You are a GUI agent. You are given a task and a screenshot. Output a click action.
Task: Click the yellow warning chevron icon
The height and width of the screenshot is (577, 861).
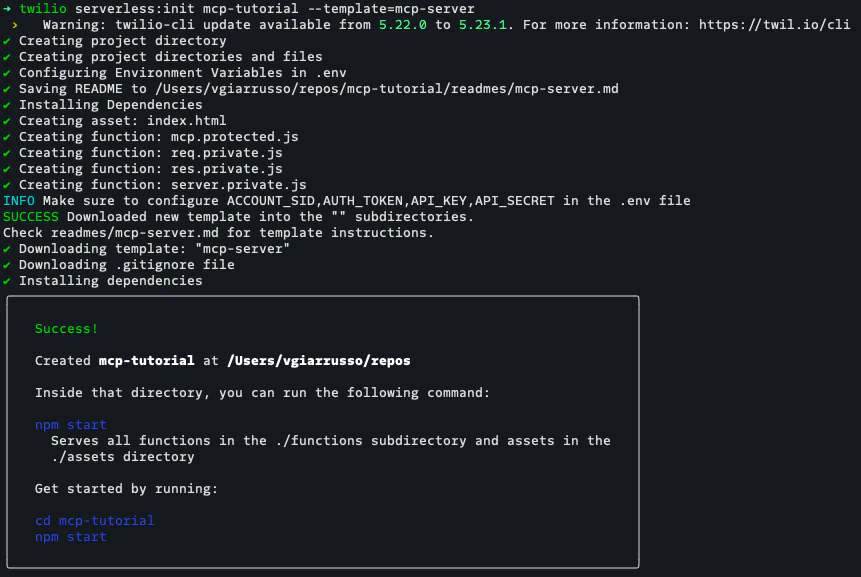point(15,25)
